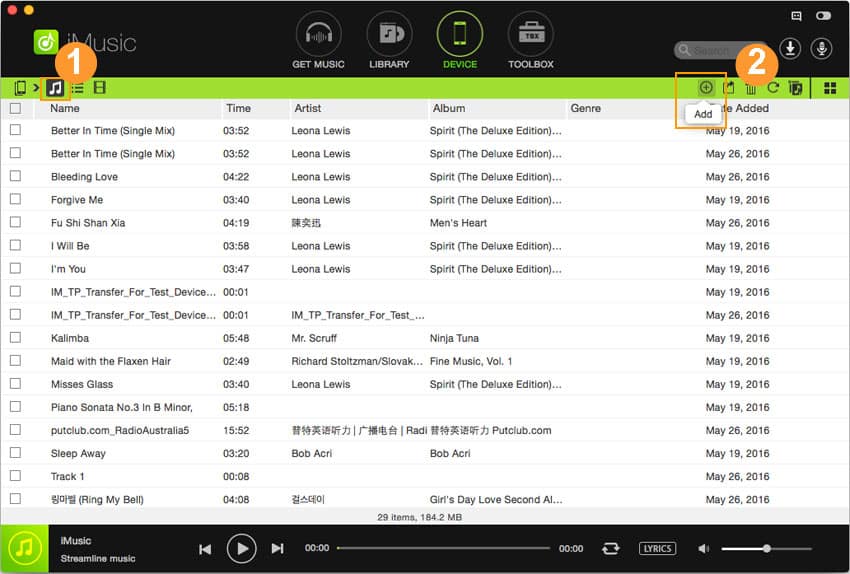Click album Fine Music, Vol. 1
850x574 pixels.
tap(471, 361)
